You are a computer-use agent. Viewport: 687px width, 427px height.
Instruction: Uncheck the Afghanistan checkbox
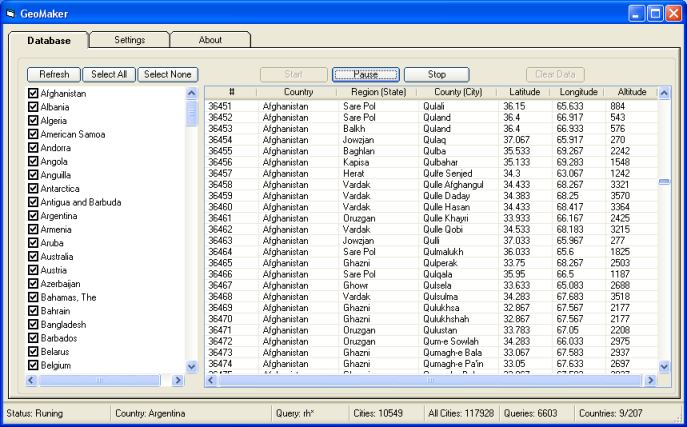point(33,94)
